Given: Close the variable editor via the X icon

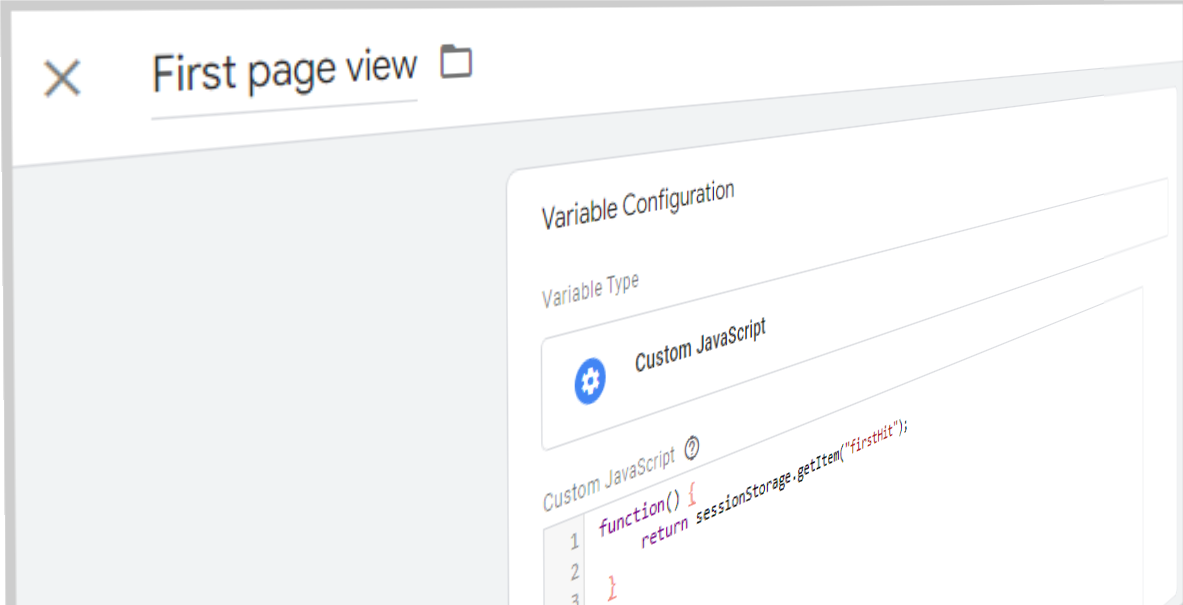Looking at the screenshot, I should click(62, 79).
